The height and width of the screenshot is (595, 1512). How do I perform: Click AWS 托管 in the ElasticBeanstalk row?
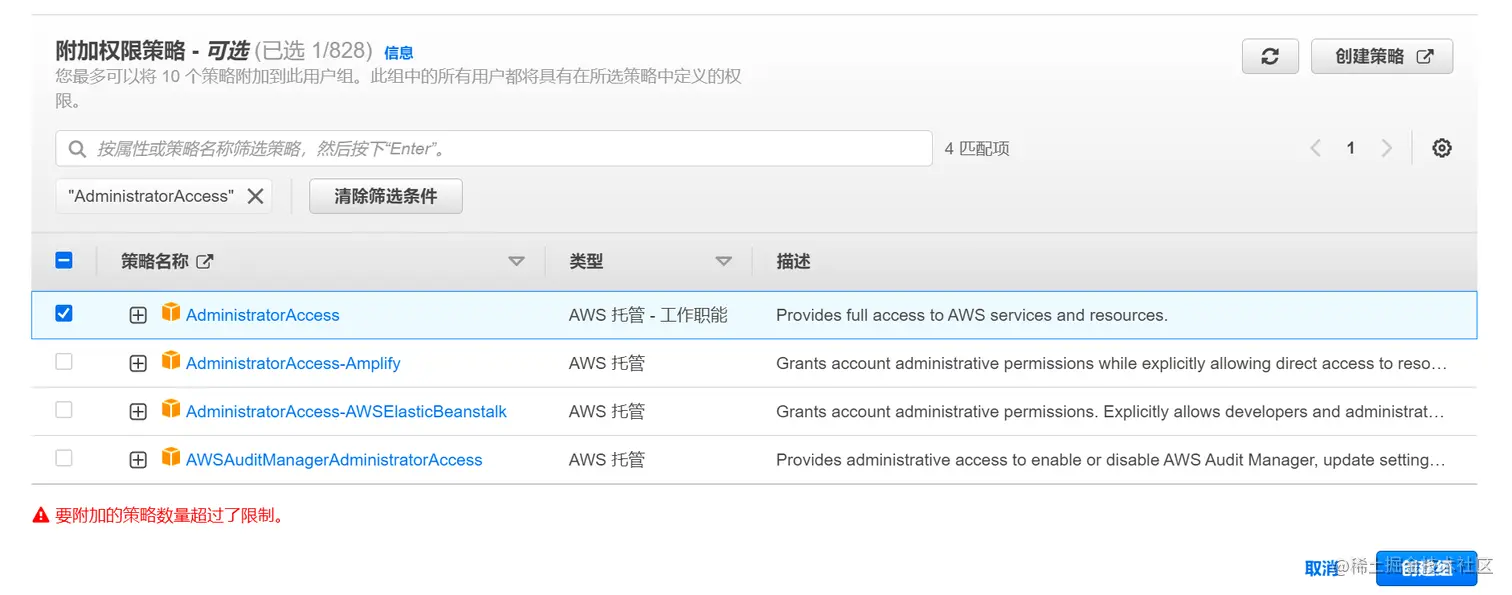607,411
